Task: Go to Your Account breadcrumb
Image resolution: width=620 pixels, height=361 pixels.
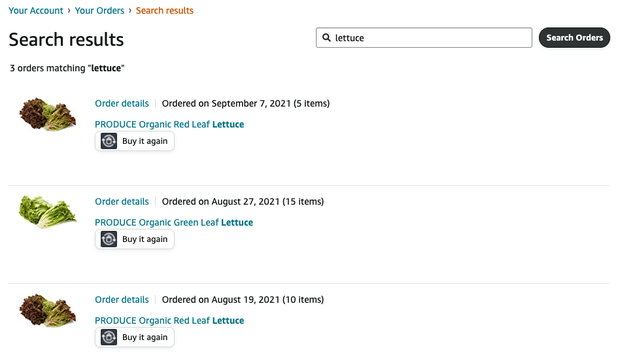Action: tap(36, 11)
